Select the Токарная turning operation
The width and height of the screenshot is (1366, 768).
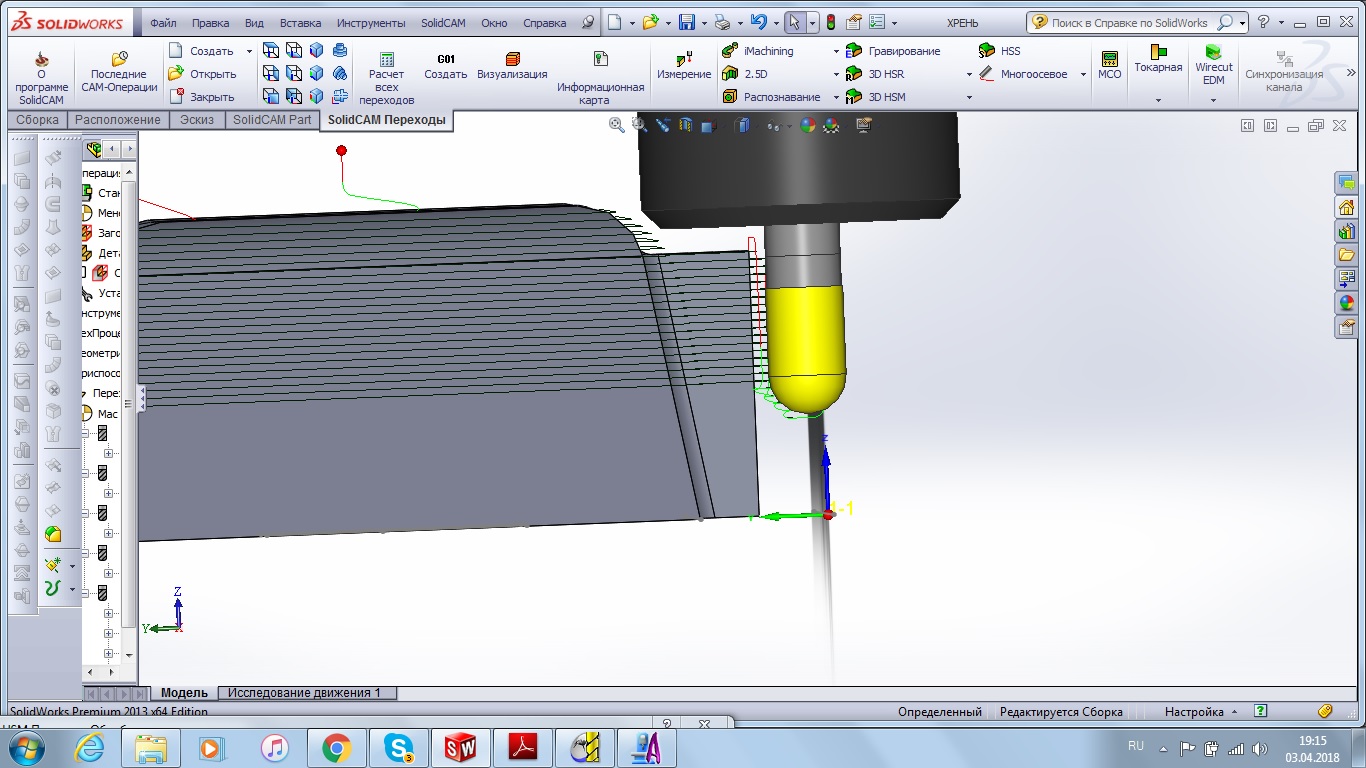[1158, 60]
